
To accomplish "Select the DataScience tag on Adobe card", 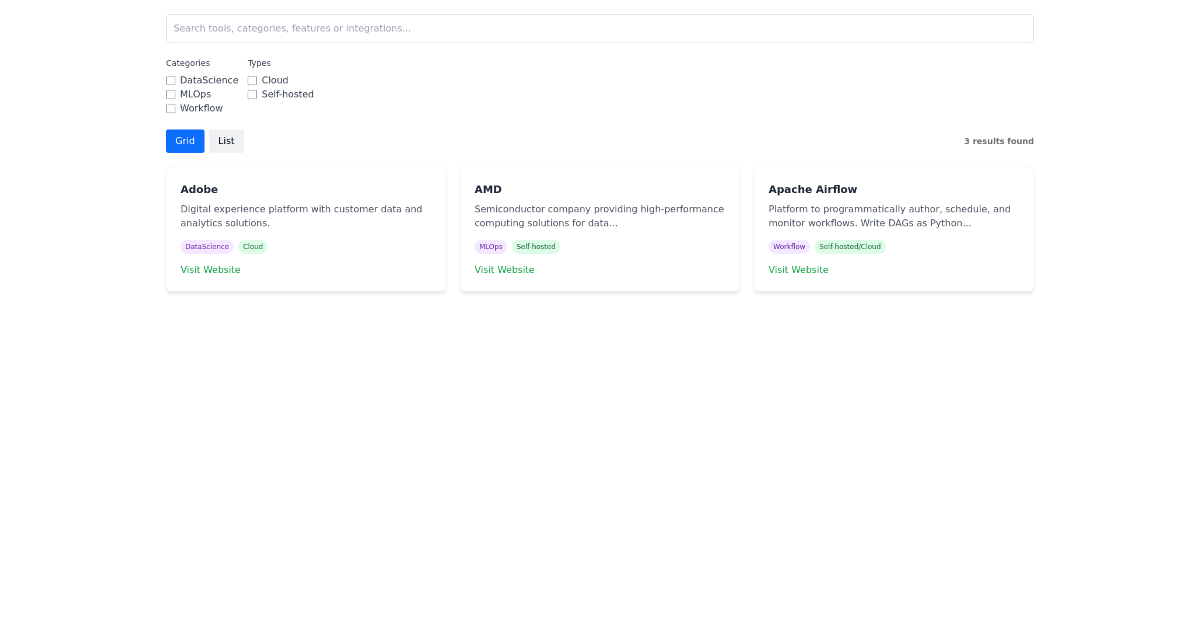I will click(x=206, y=246).
